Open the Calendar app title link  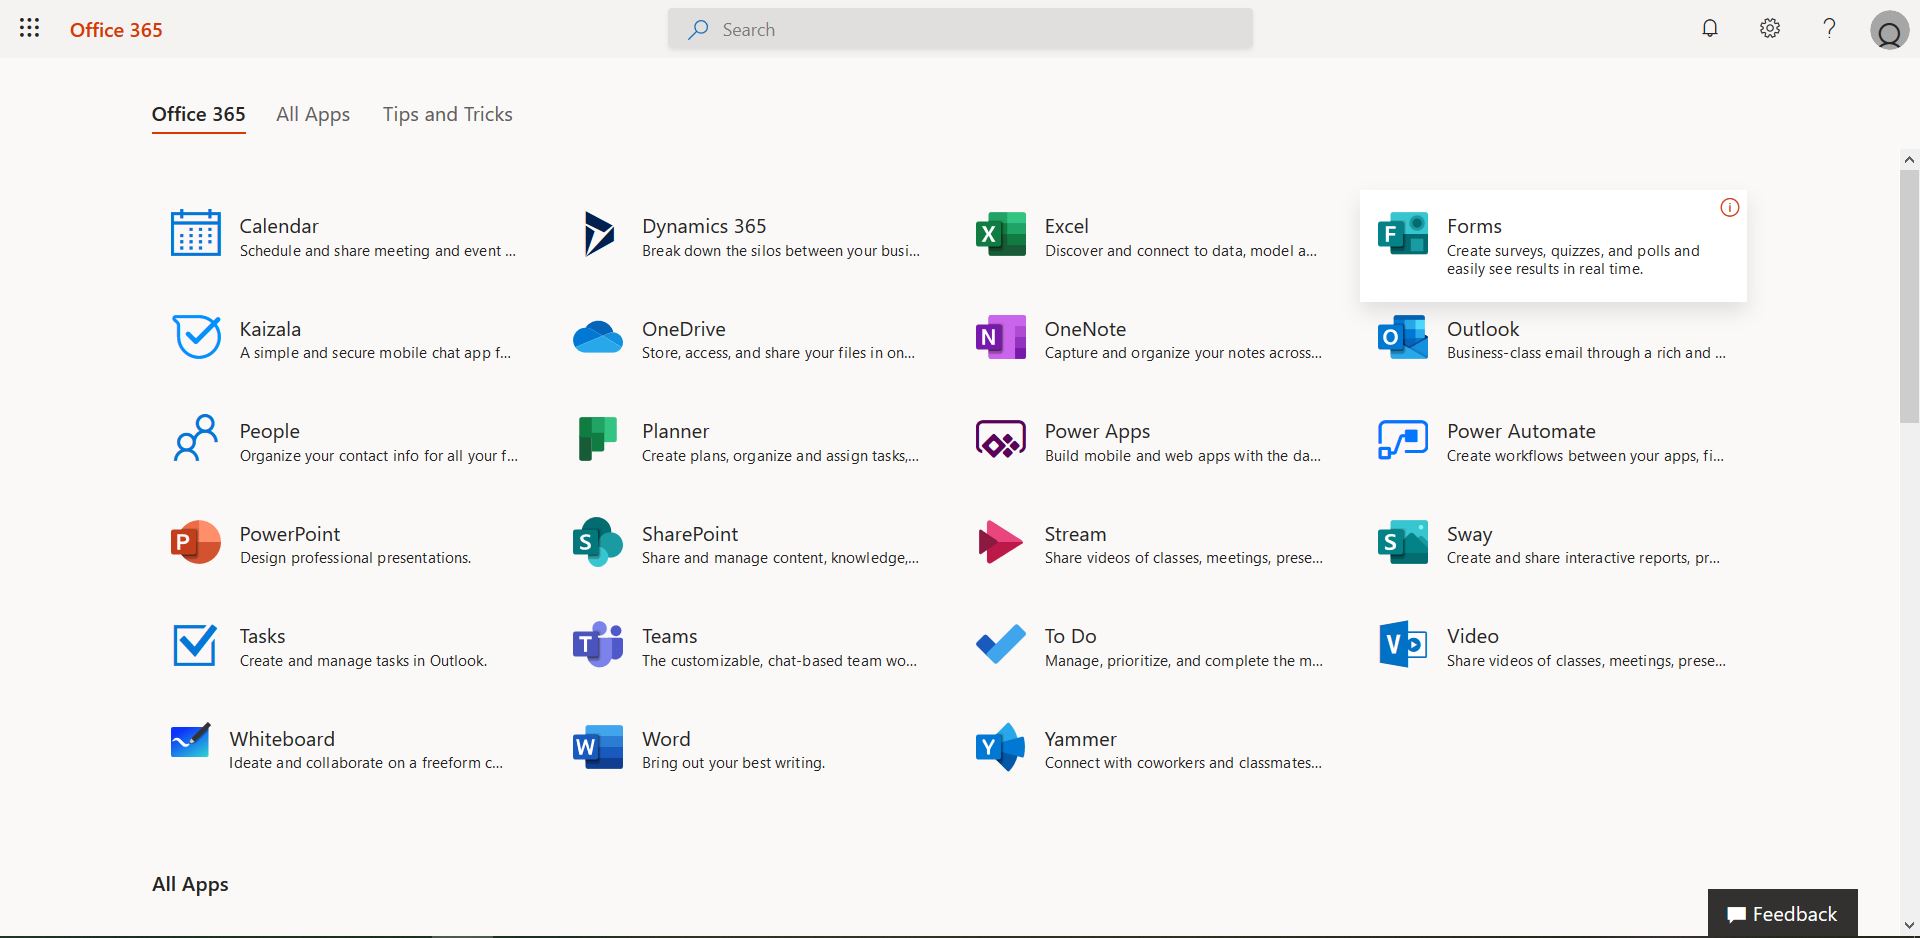coord(279,226)
